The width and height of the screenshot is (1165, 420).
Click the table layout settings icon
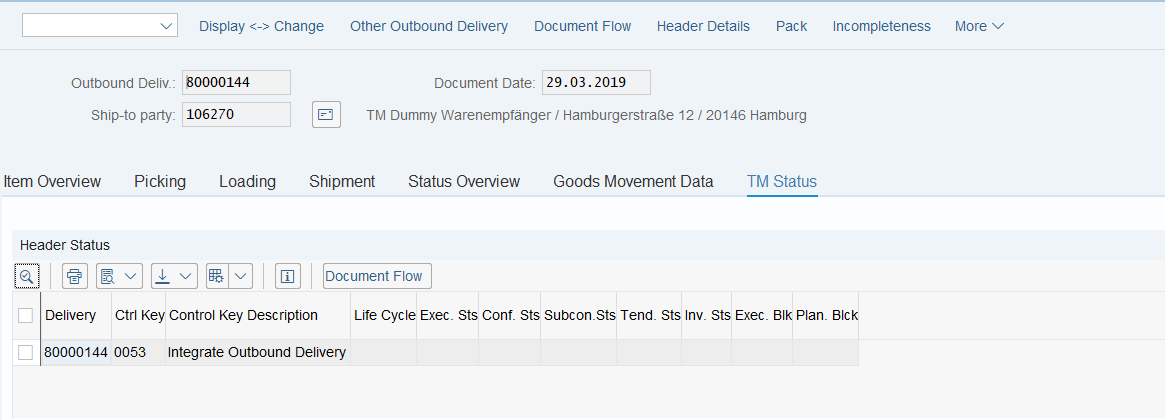216,276
